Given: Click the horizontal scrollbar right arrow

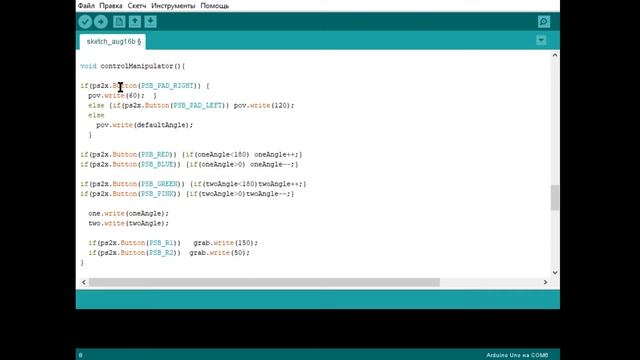Looking at the screenshot, I should coord(545,282).
